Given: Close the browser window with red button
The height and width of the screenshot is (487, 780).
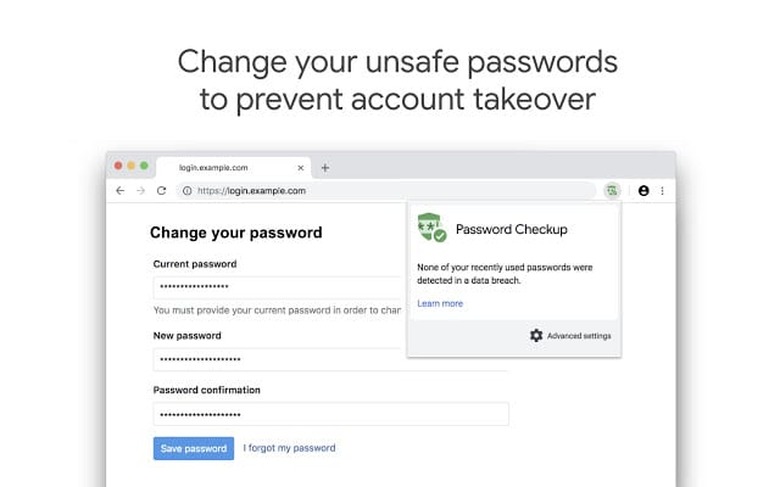Looking at the screenshot, I should click(x=118, y=165).
